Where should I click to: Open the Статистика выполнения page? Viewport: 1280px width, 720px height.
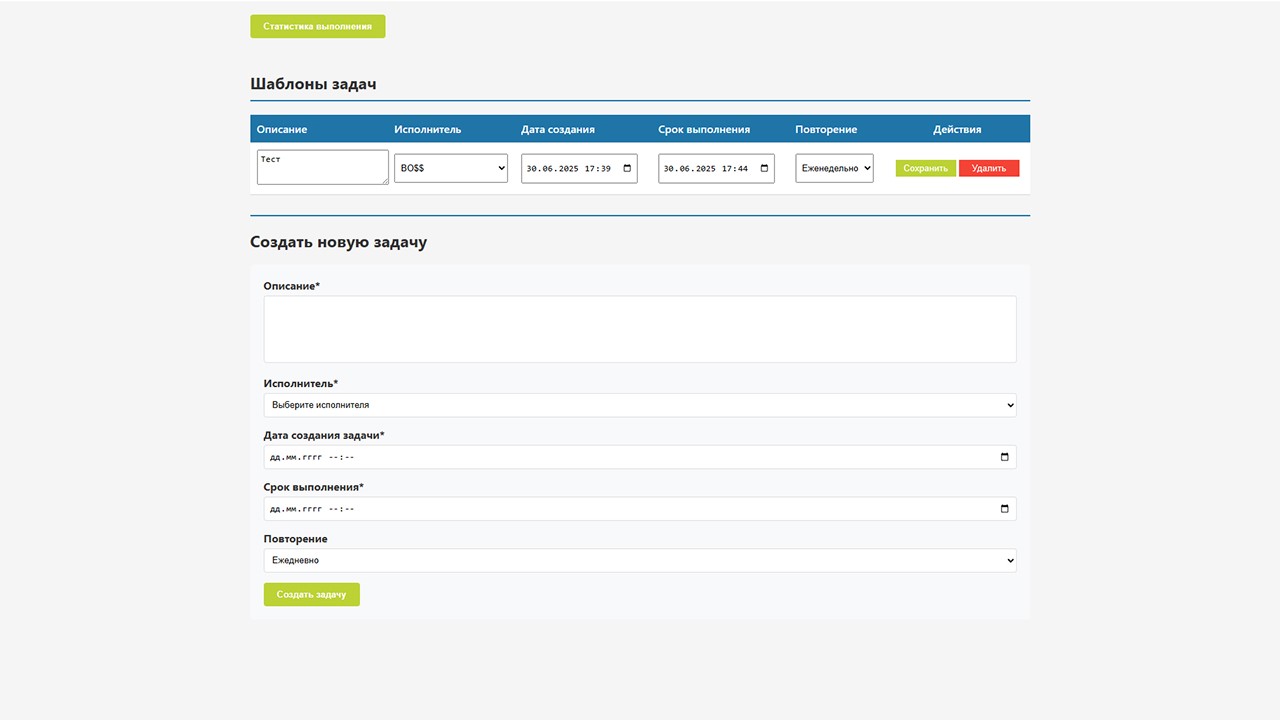317,26
